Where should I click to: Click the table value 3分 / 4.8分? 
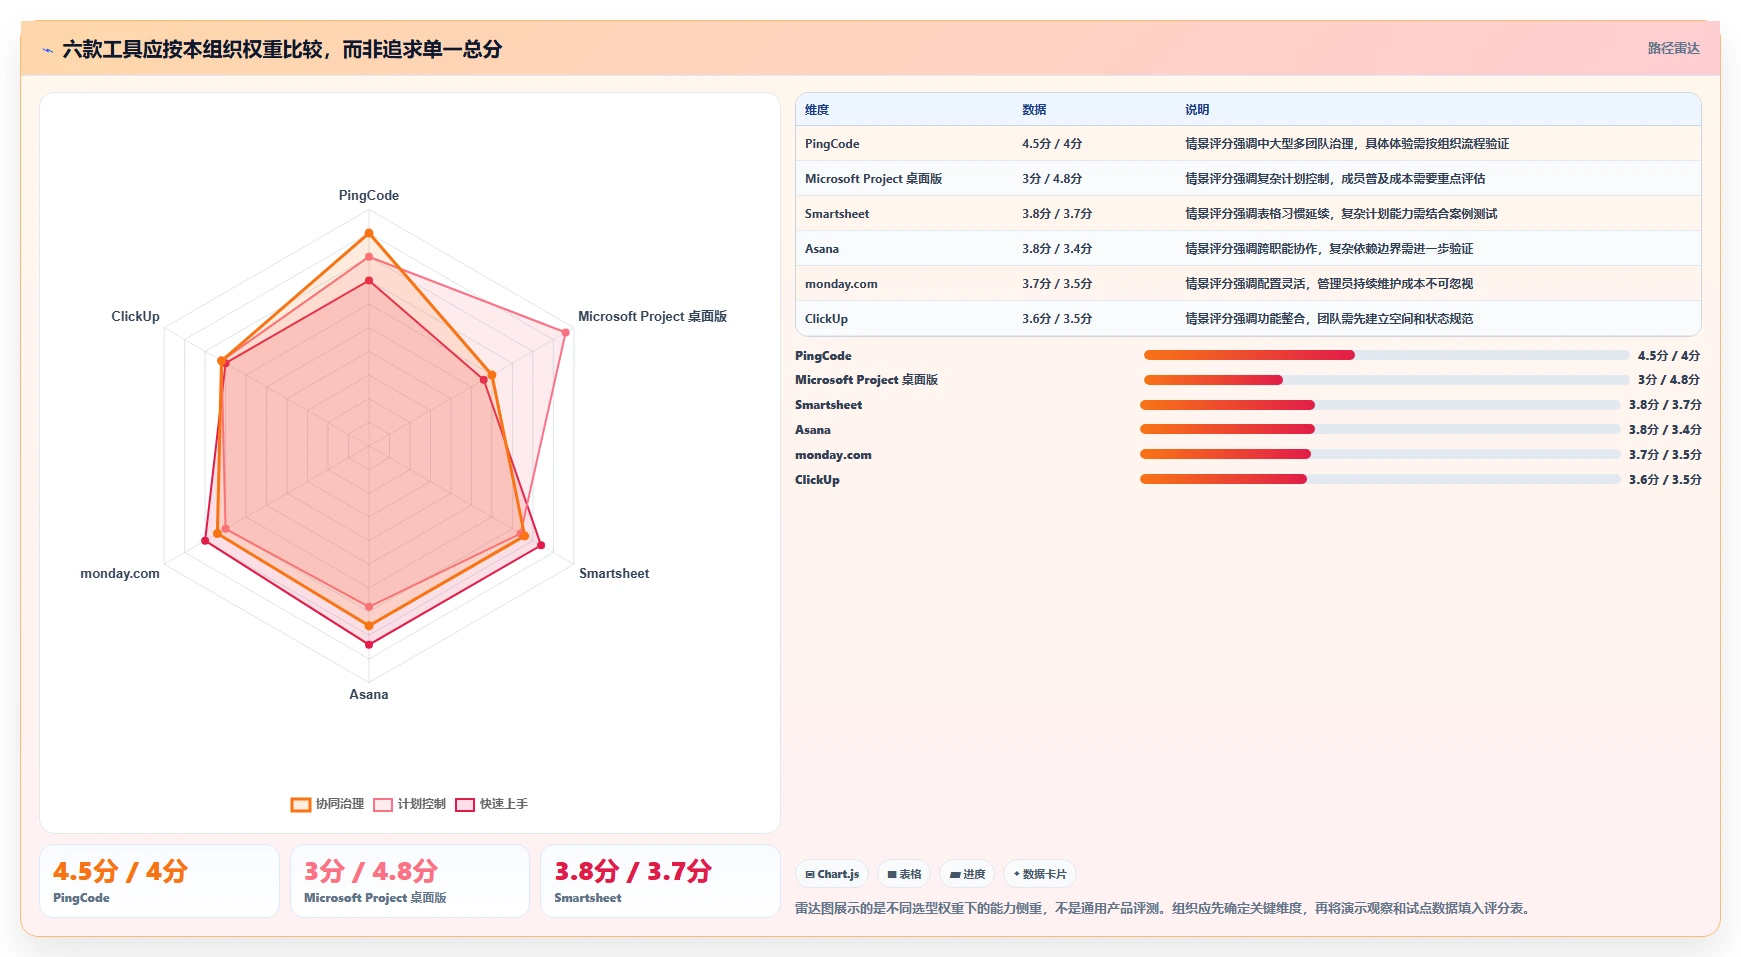[1052, 179]
